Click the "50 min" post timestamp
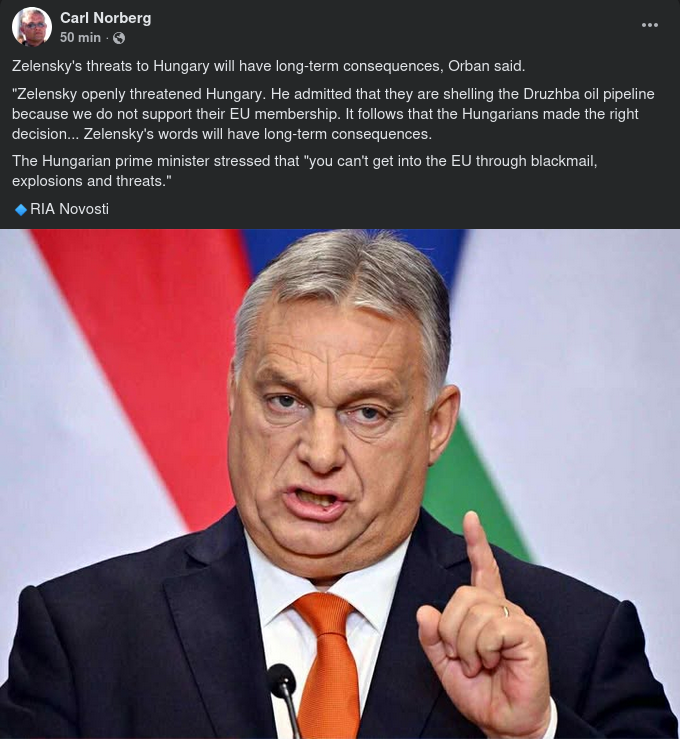Screen dimensions: 680x739 coord(80,38)
